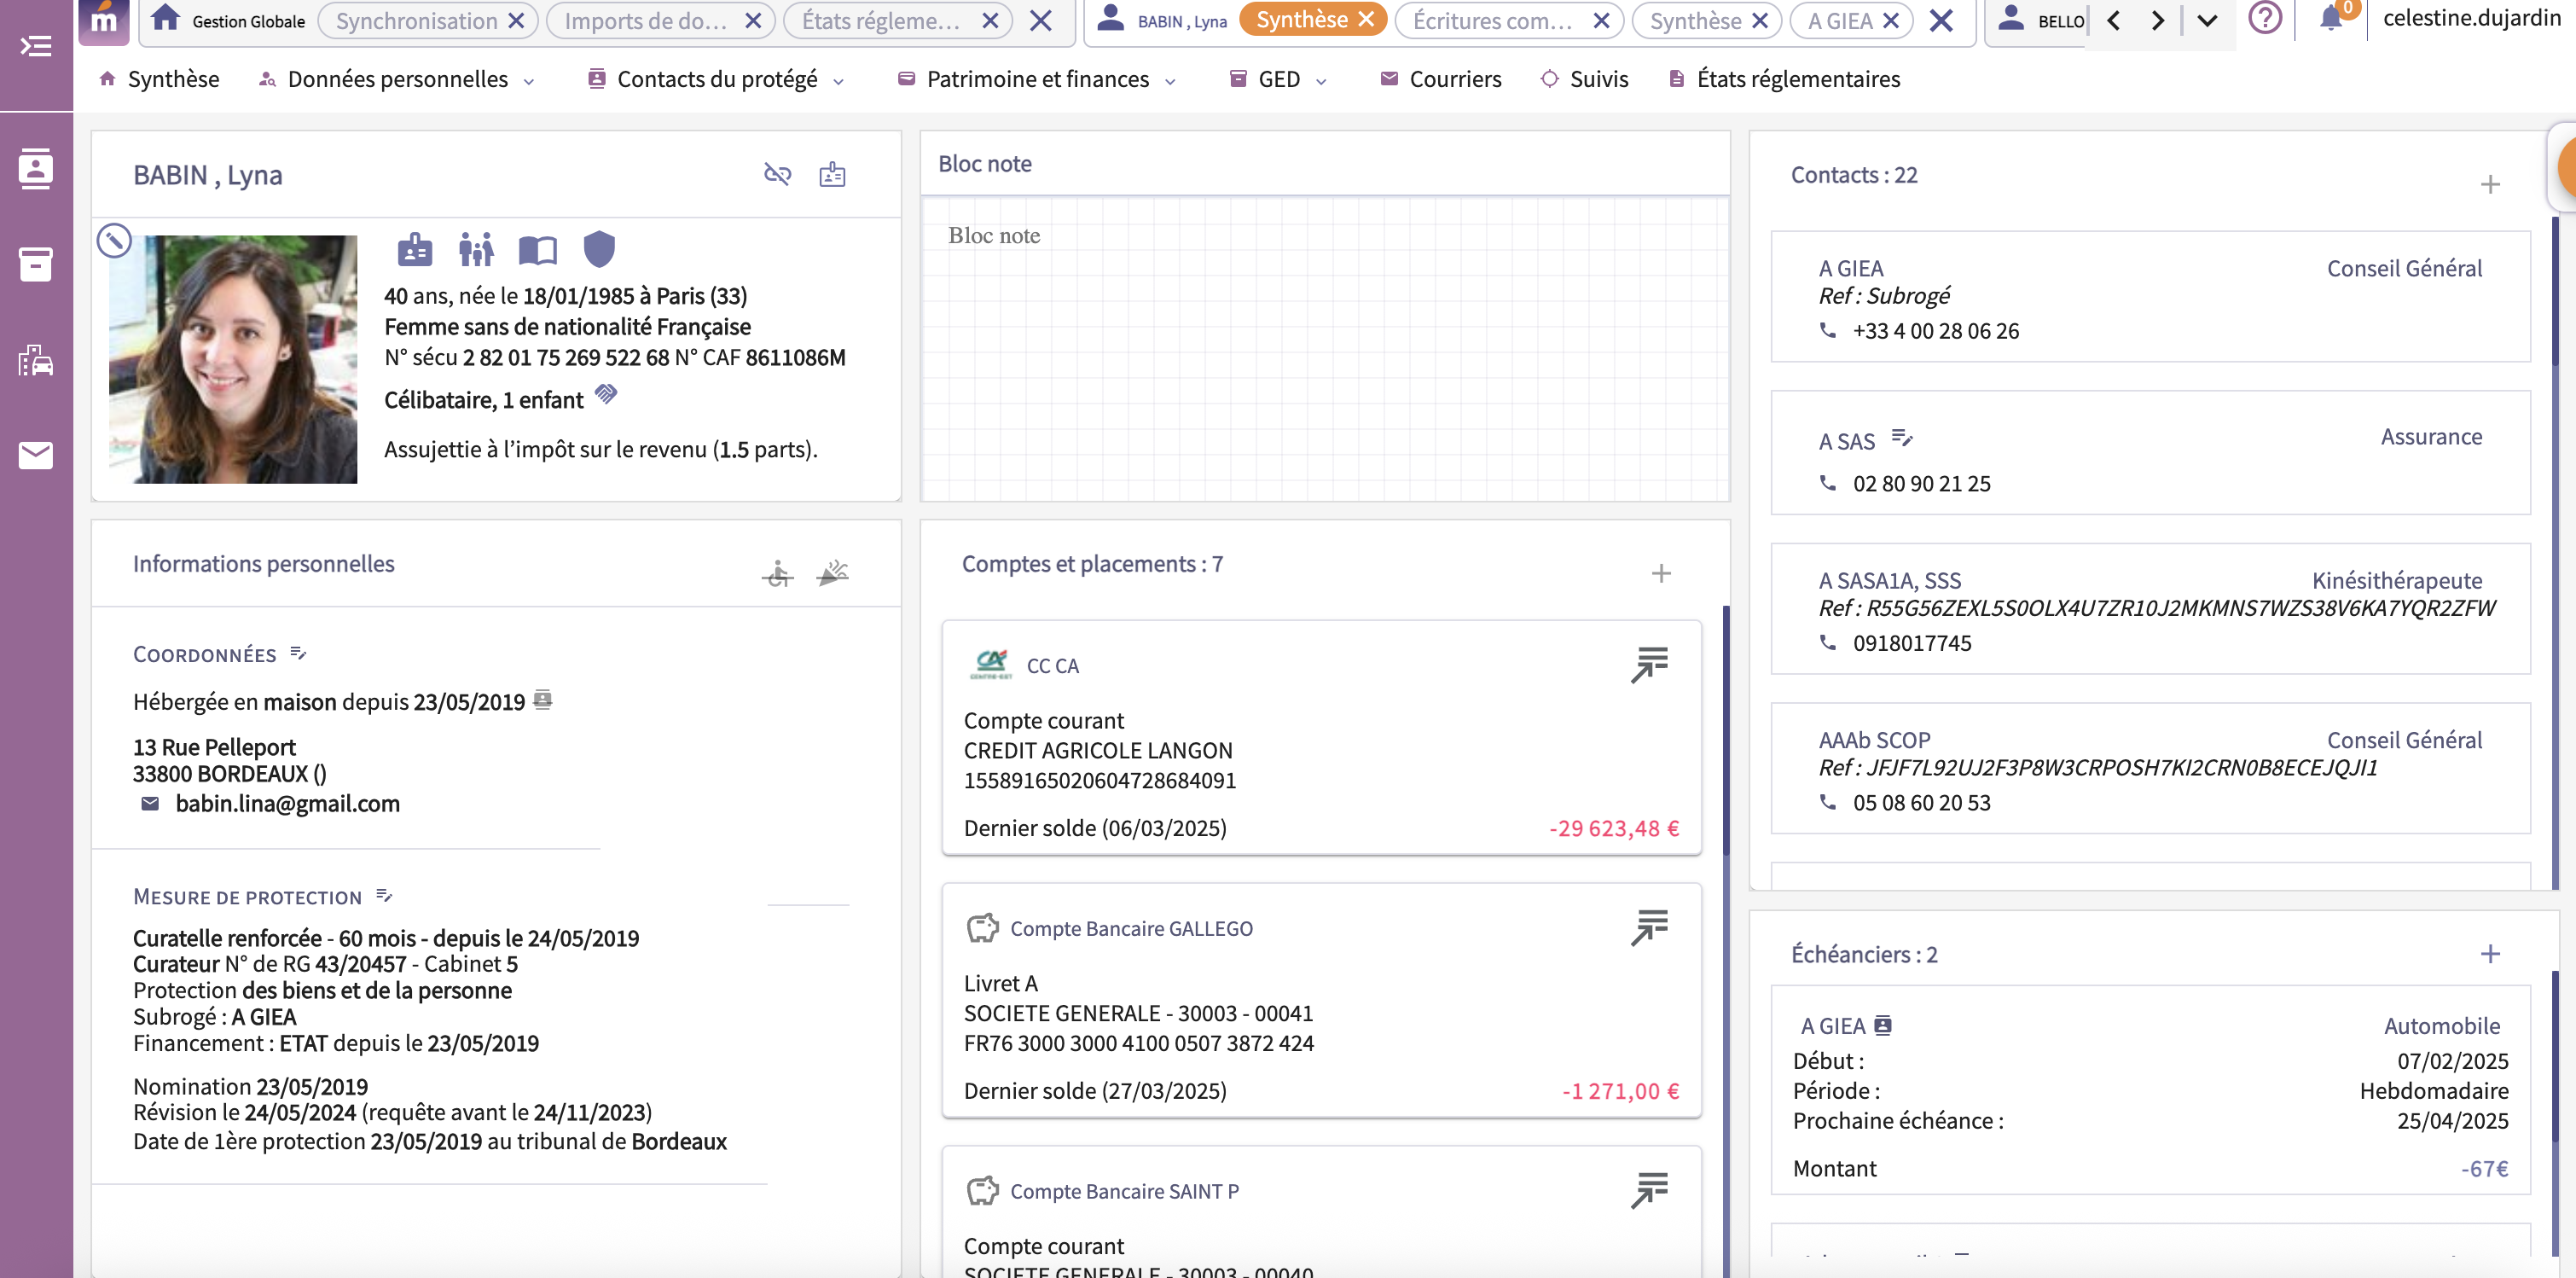The height and width of the screenshot is (1278, 2576).
Task: Open the Courriers menu item
Action: [x=1440, y=79]
